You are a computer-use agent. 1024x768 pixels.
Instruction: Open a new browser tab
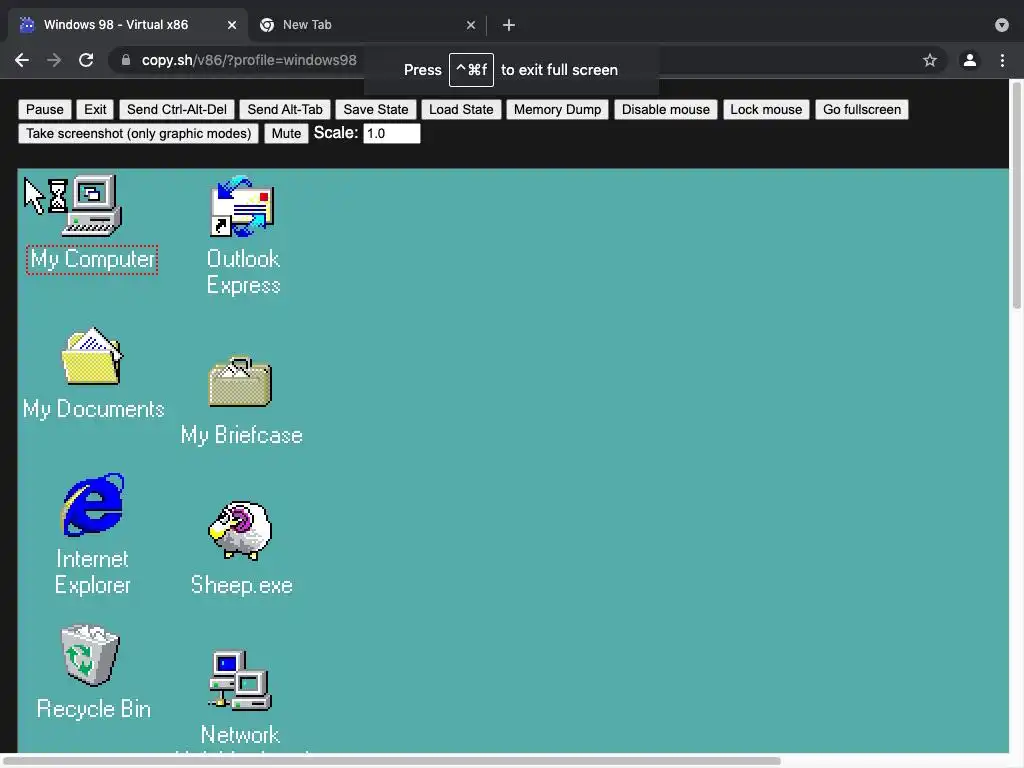509,25
